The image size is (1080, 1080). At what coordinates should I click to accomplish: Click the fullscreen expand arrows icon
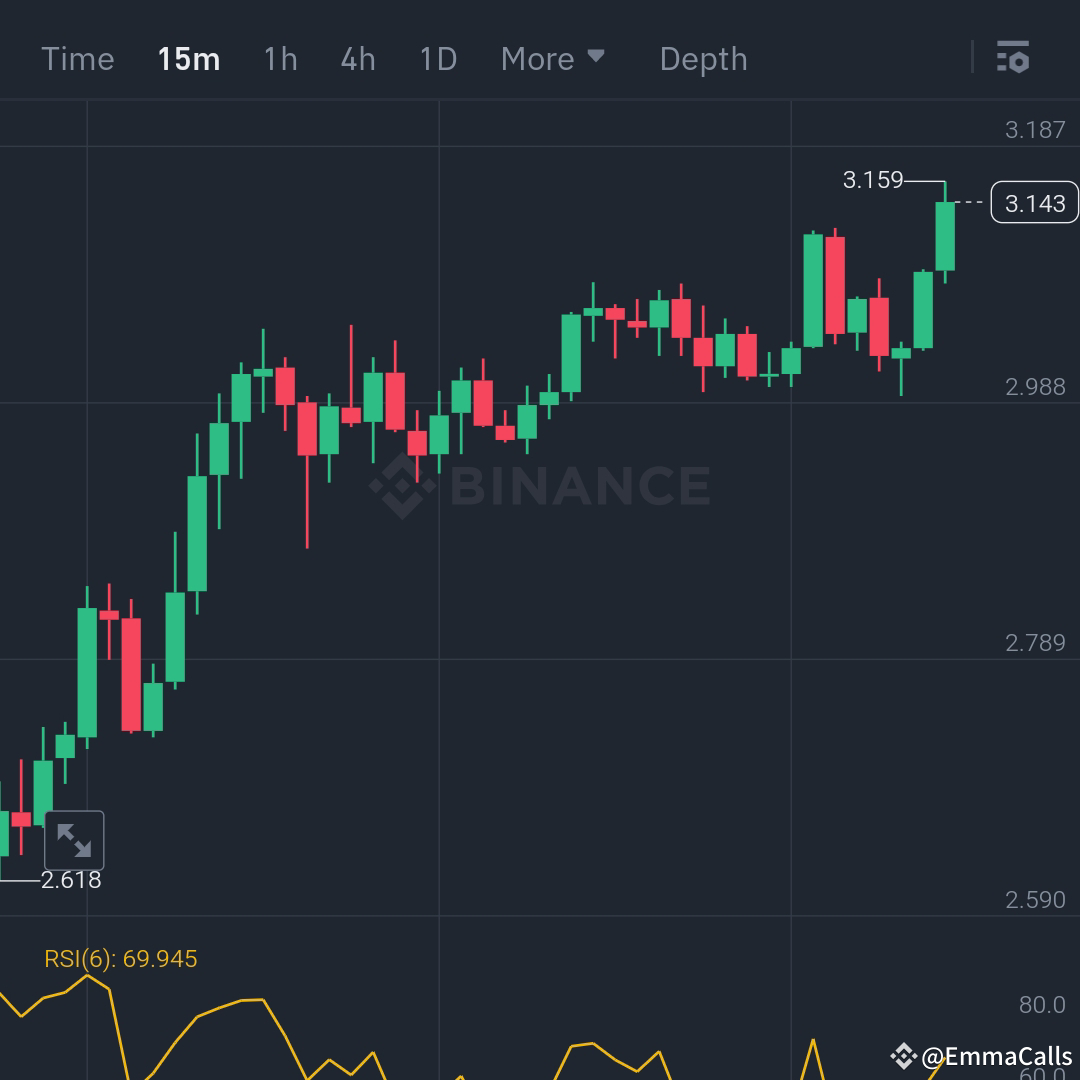click(73, 840)
